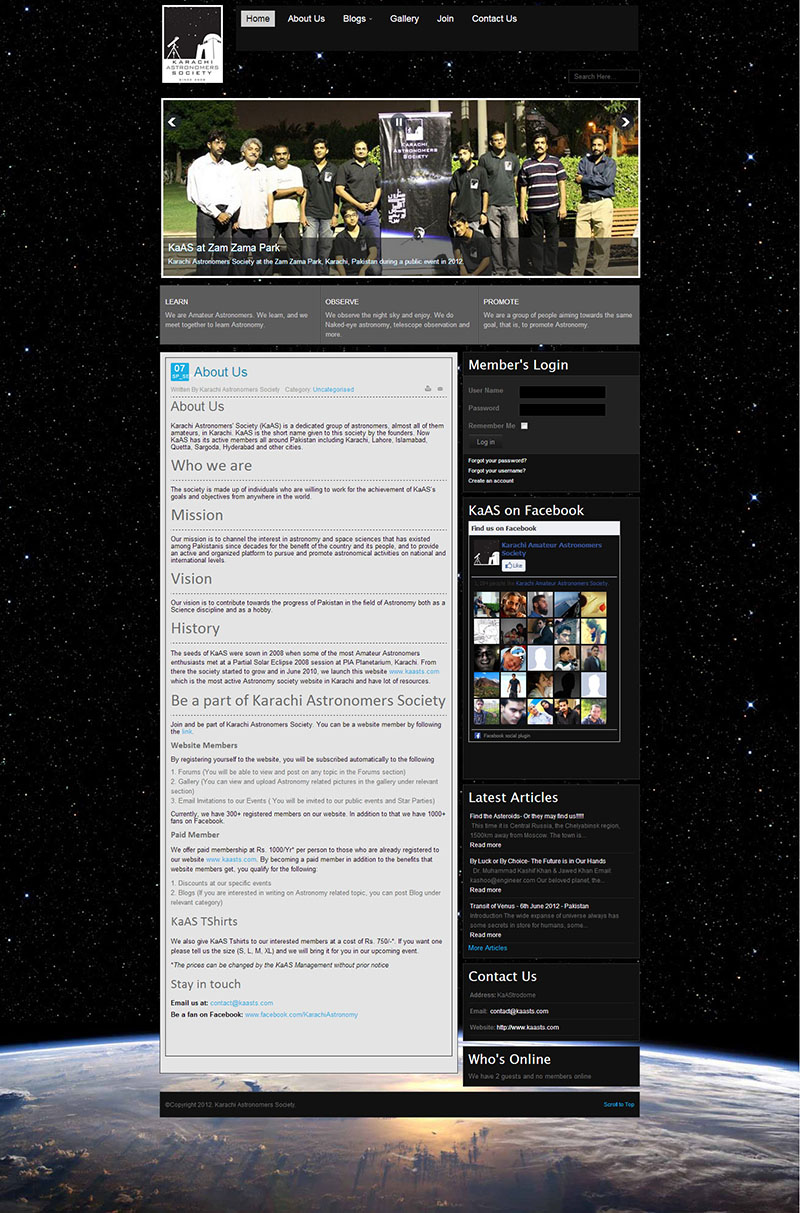Image resolution: width=800 pixels, height=1213 pixels.
Task: Go to previous slide with left arrow
Action: 172,122
